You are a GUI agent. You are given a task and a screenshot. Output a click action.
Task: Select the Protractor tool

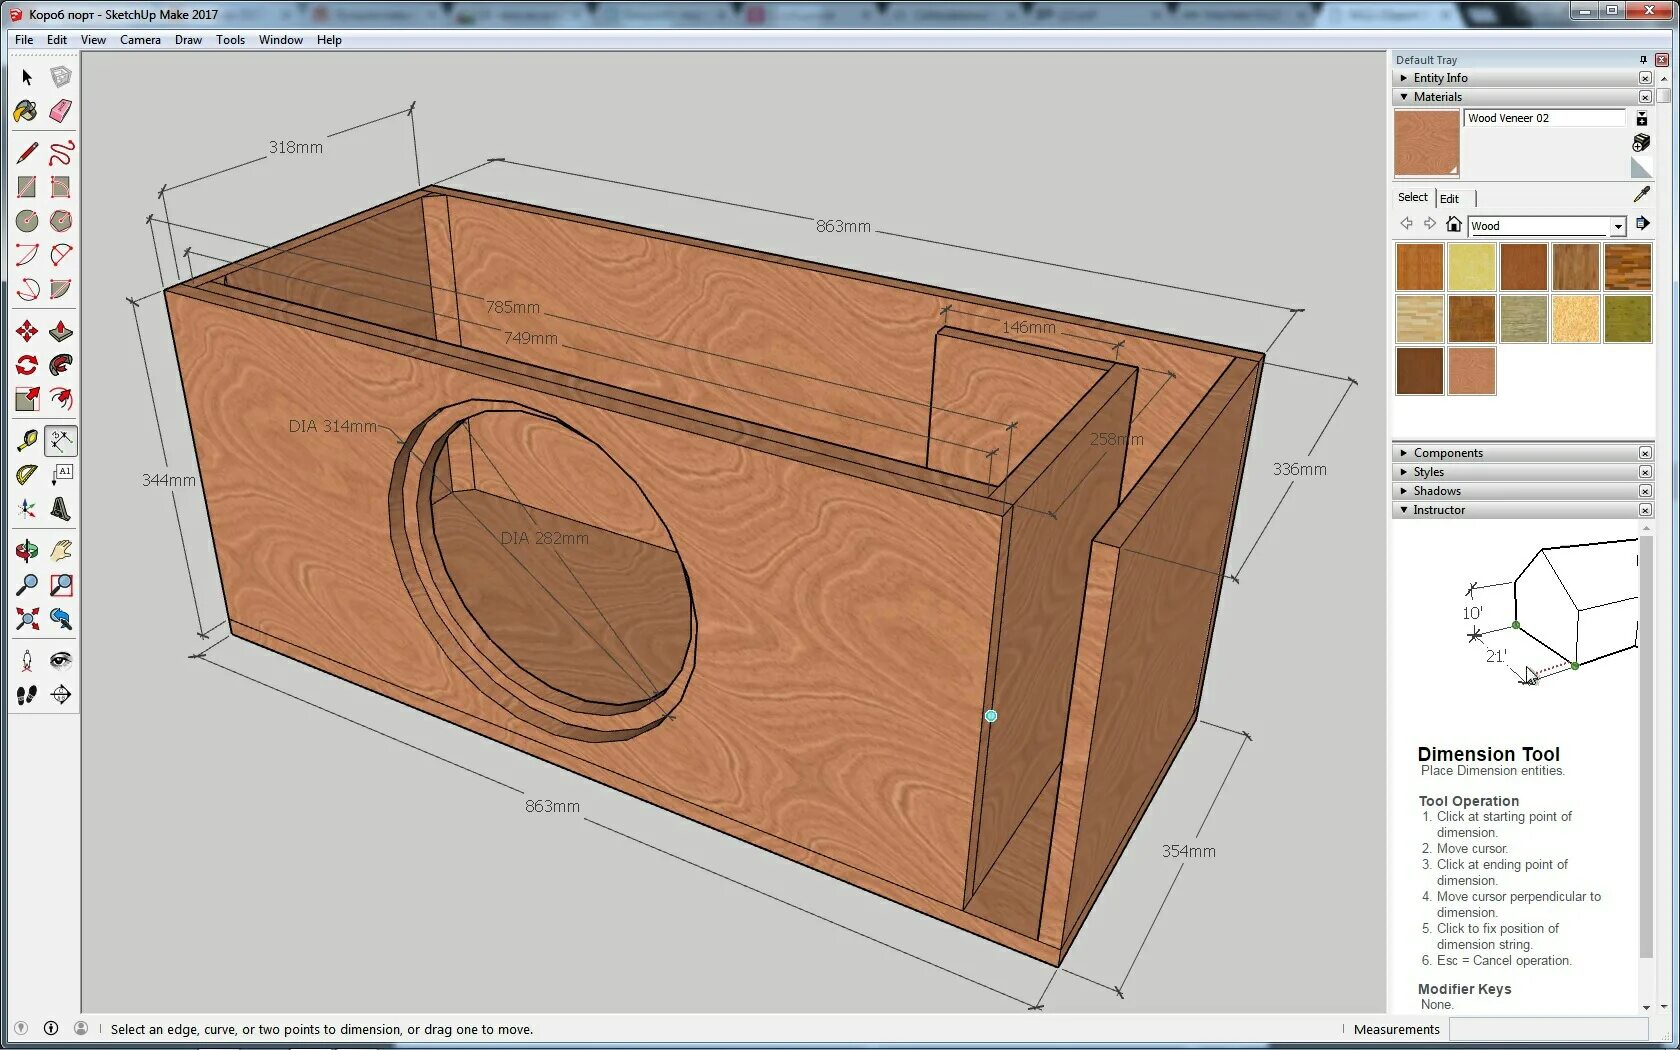27,475
